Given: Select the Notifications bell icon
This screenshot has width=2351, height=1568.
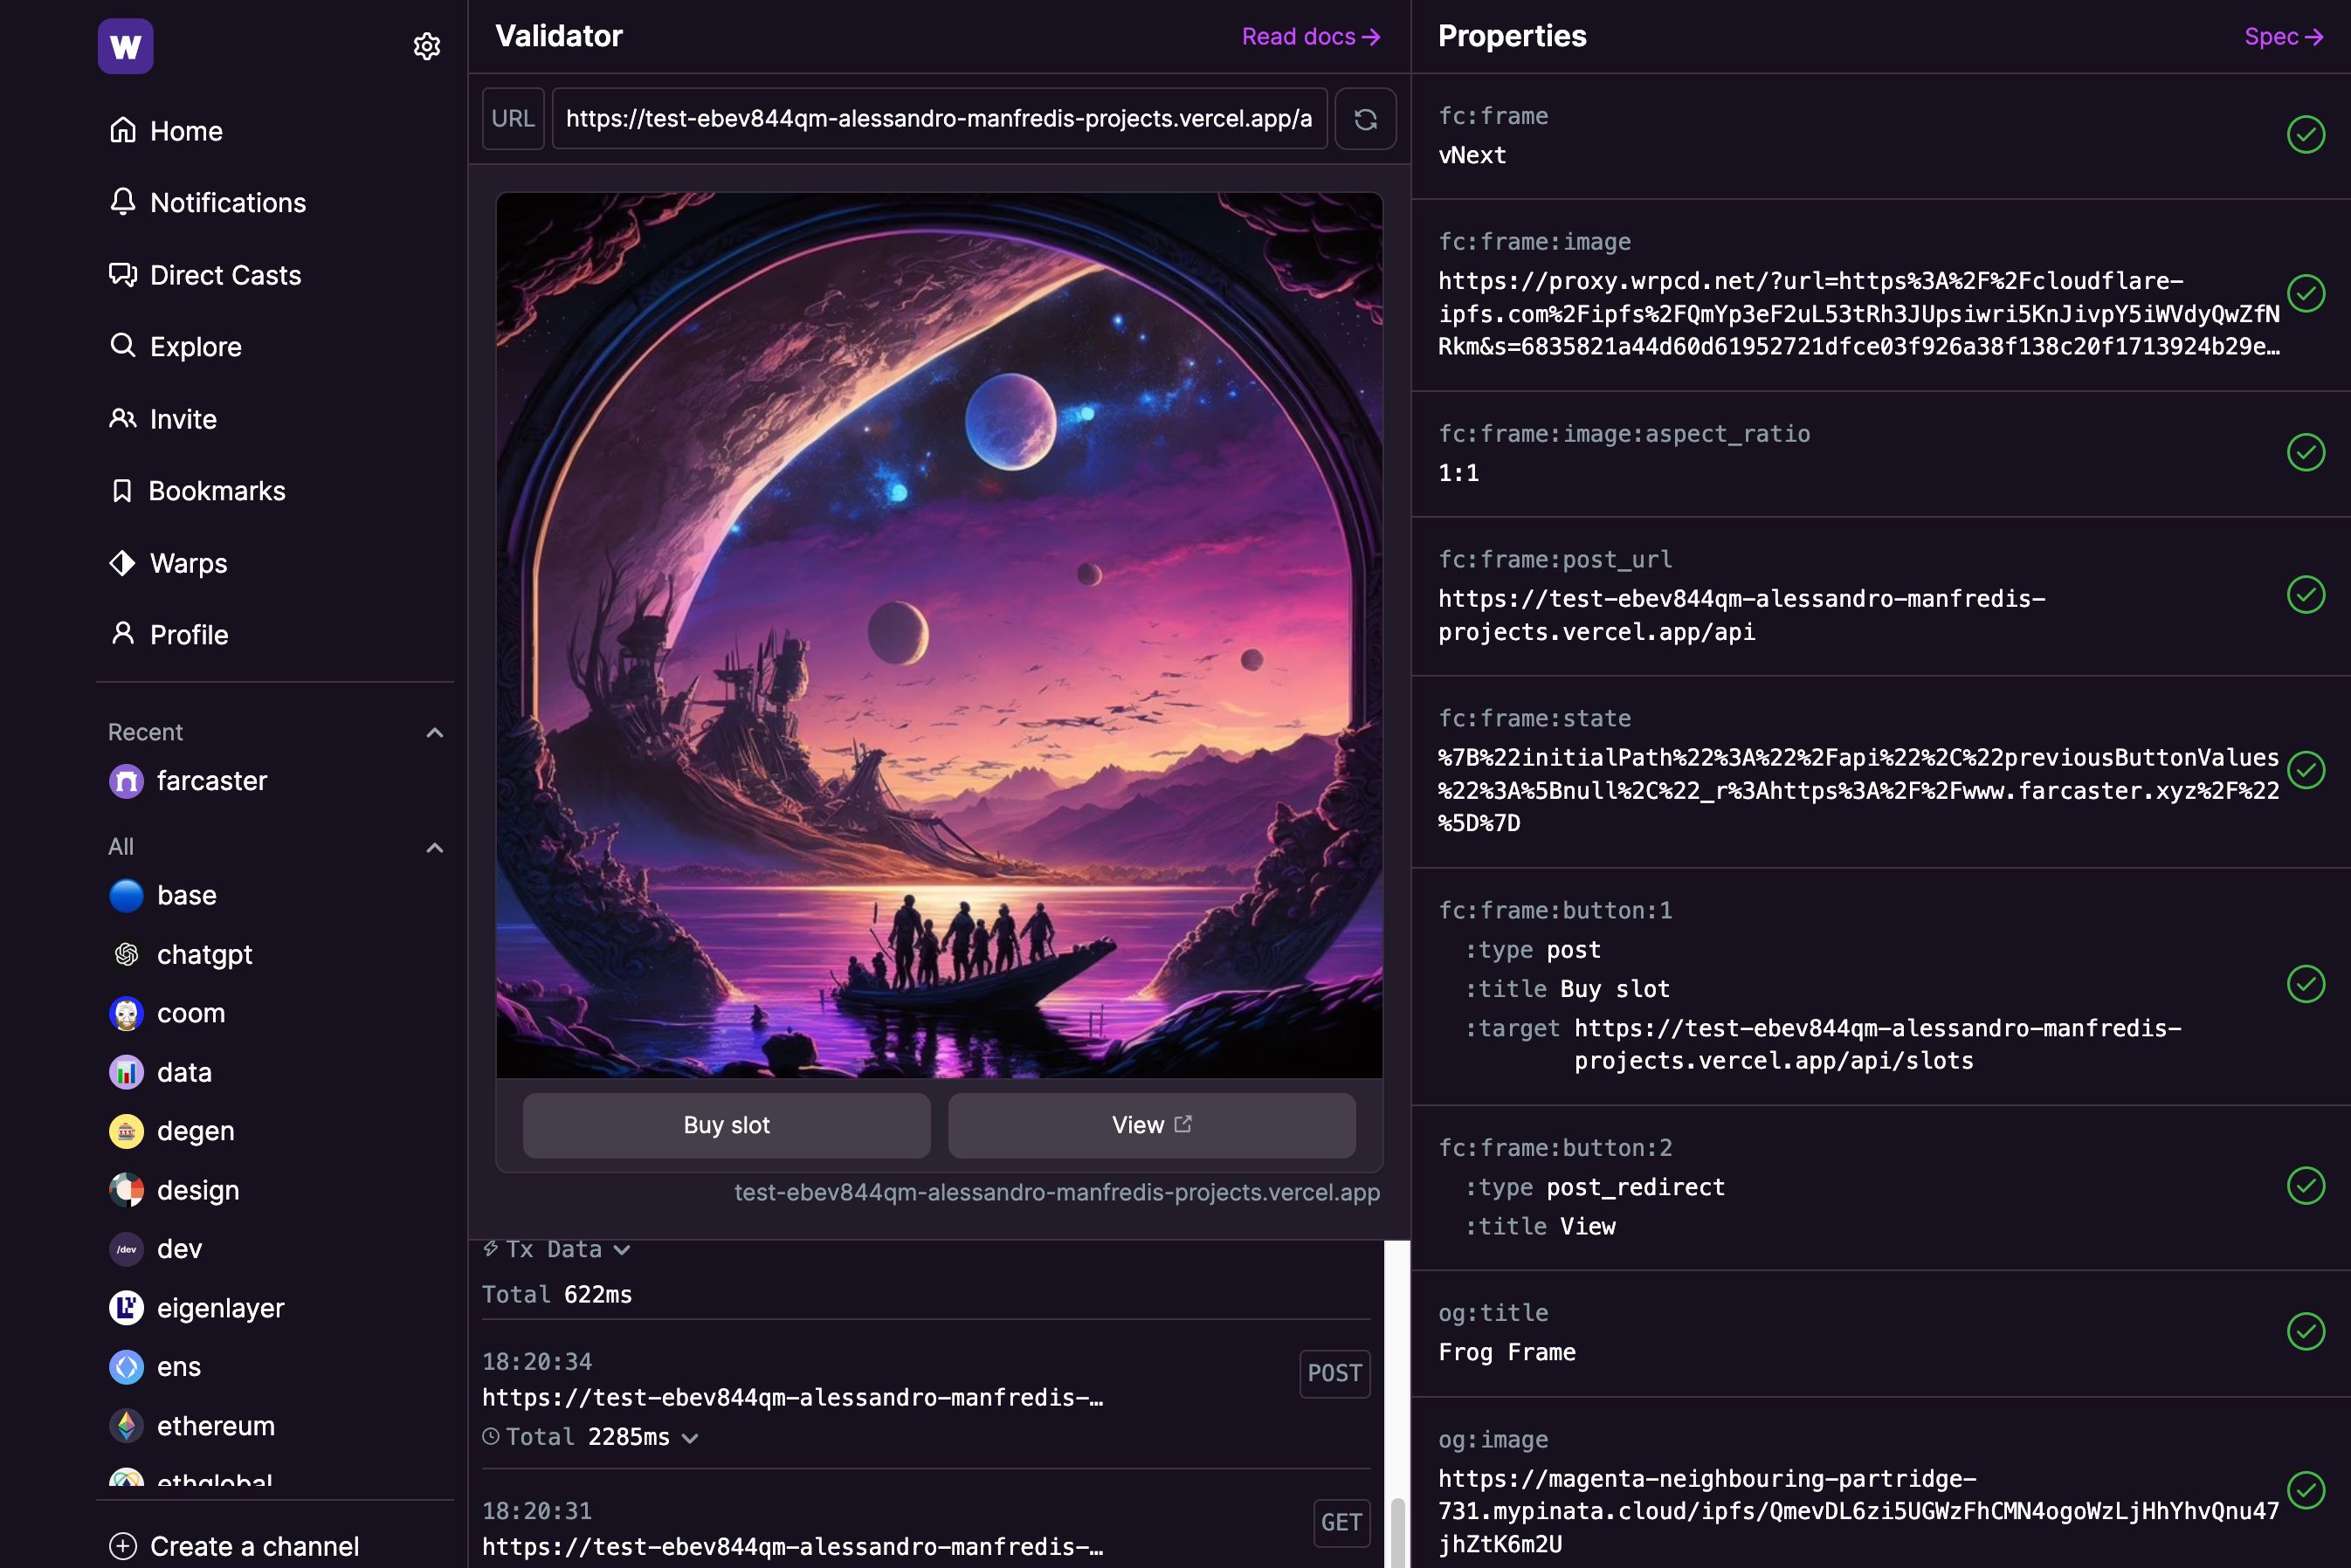Looking at the screenshot, I should coord(122,203).
